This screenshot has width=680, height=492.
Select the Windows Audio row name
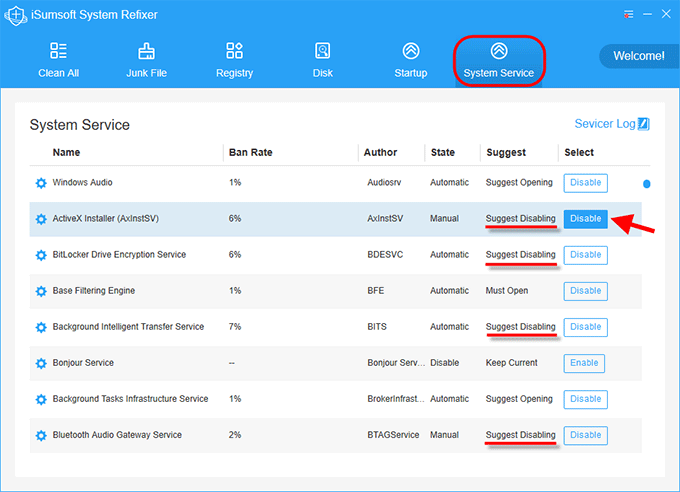click(x=82, y=182)
